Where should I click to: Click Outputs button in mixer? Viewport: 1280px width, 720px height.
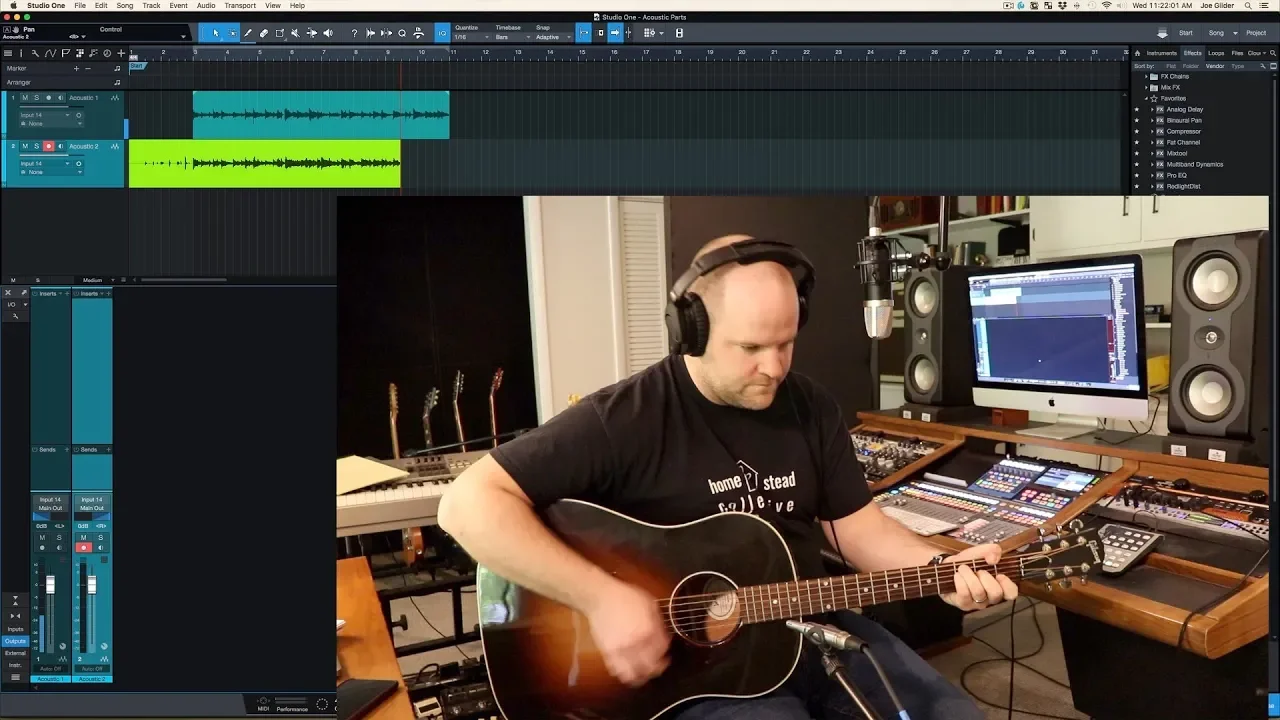point(15,641)
